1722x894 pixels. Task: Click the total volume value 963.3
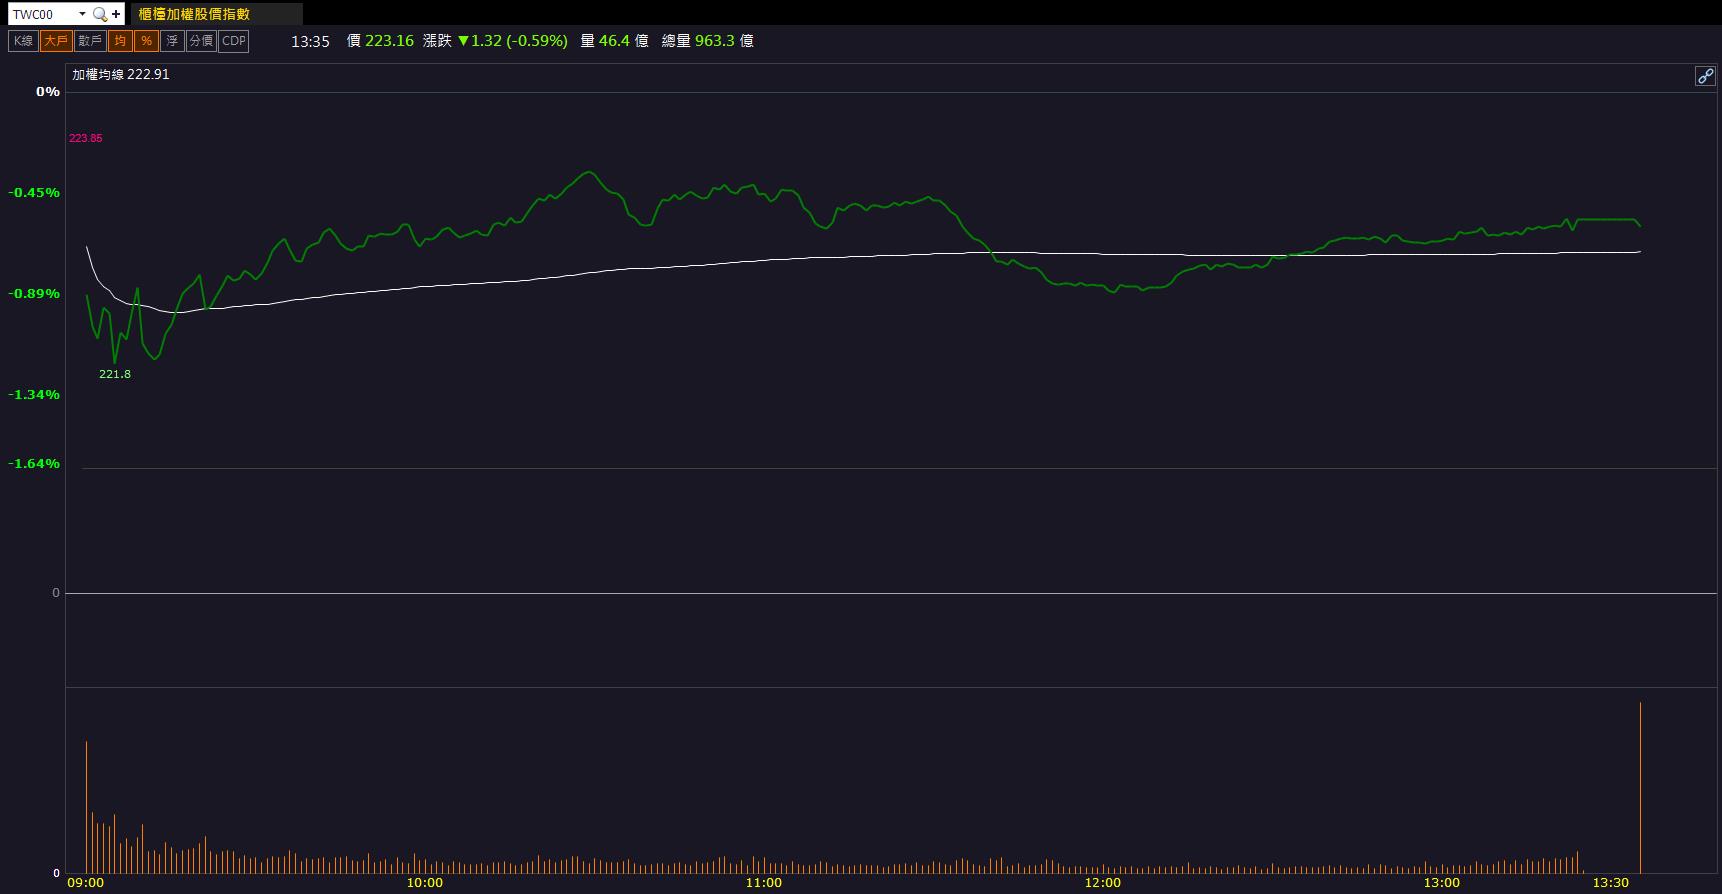point(715,41)
